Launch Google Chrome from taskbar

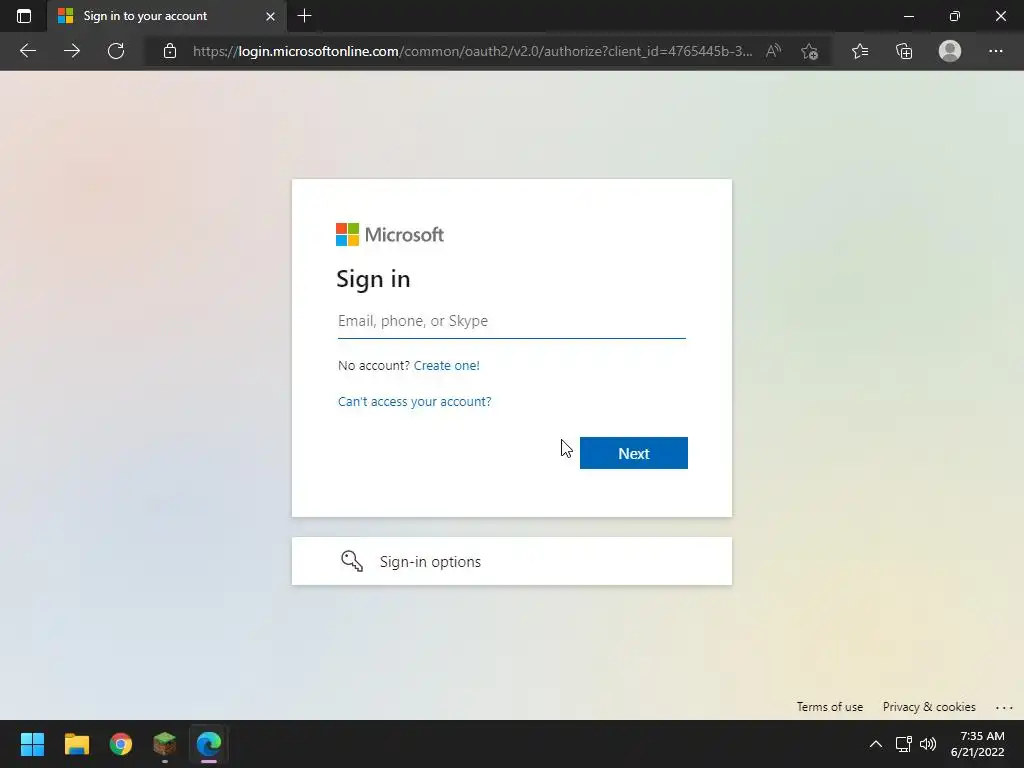121,744
